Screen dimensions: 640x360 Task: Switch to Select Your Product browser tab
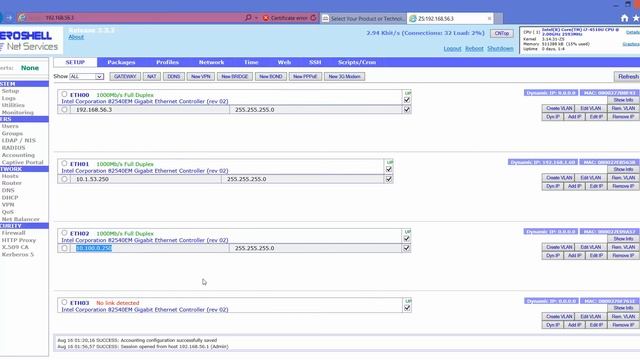tap(364, 18)
